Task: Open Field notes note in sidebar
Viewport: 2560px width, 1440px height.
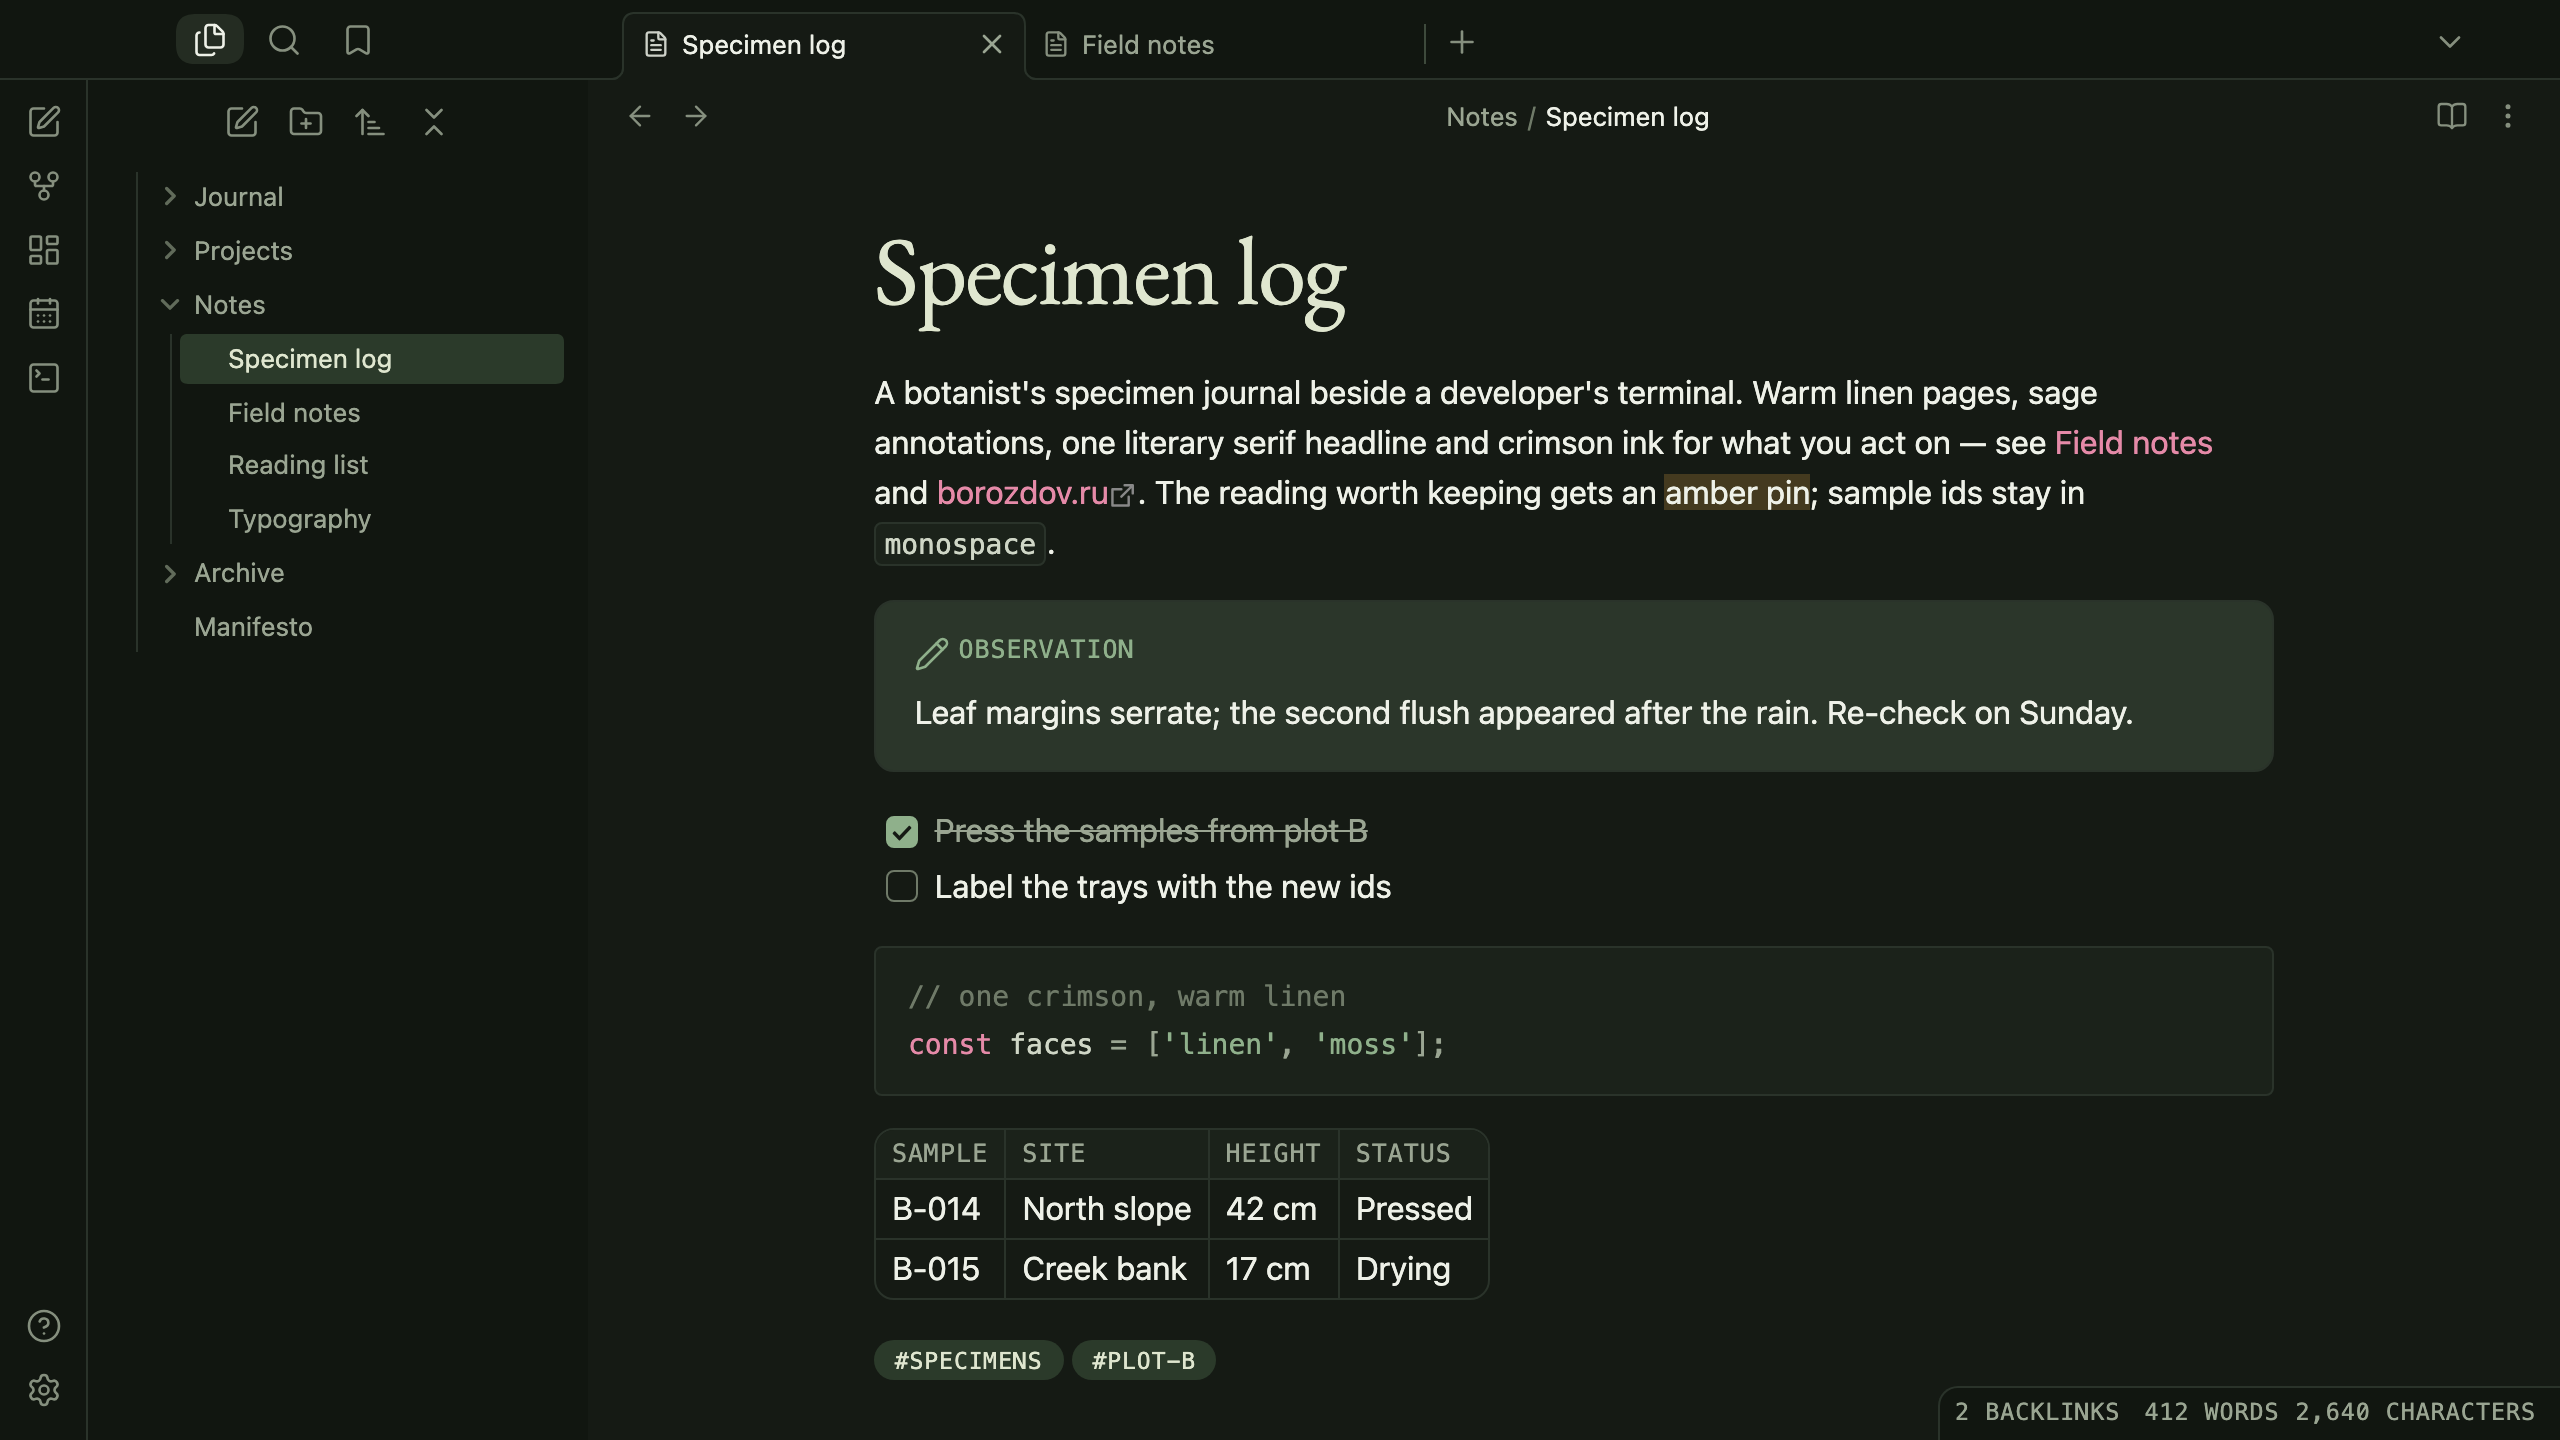Action: pyautogui.click(x=372, y=413)
